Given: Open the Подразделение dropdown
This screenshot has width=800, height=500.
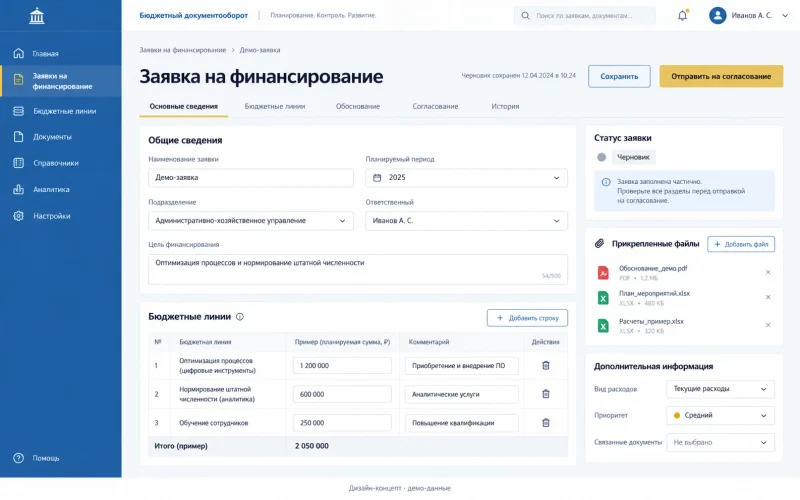Looking at the screenshot, I should point(251,220).
